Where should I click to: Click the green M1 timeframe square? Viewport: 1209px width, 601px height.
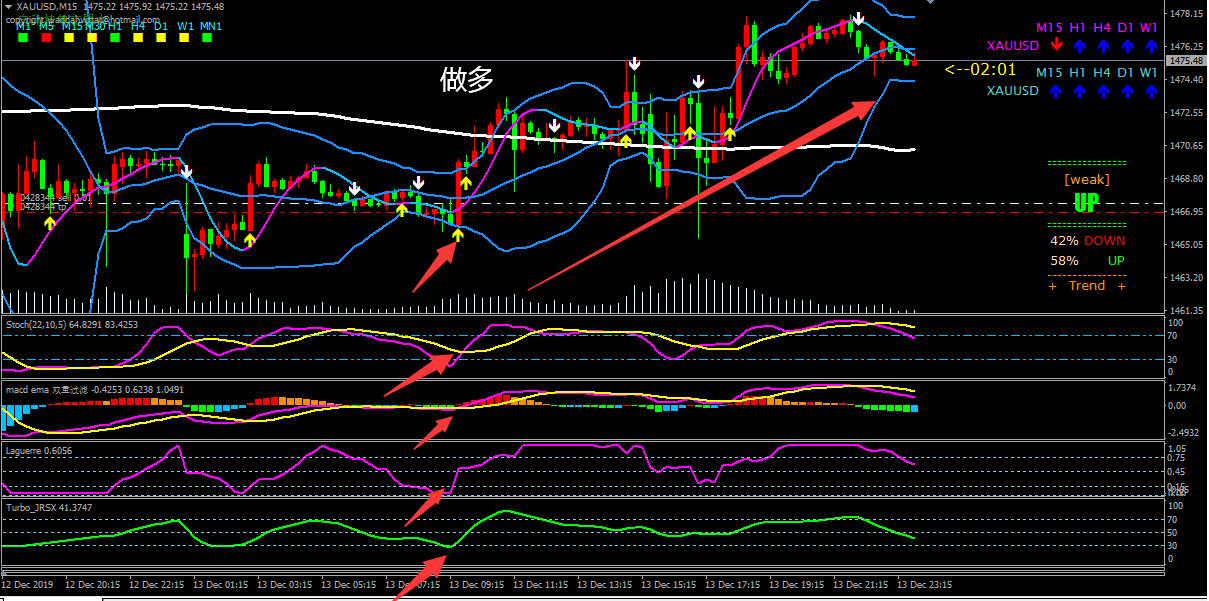[21, 38]
